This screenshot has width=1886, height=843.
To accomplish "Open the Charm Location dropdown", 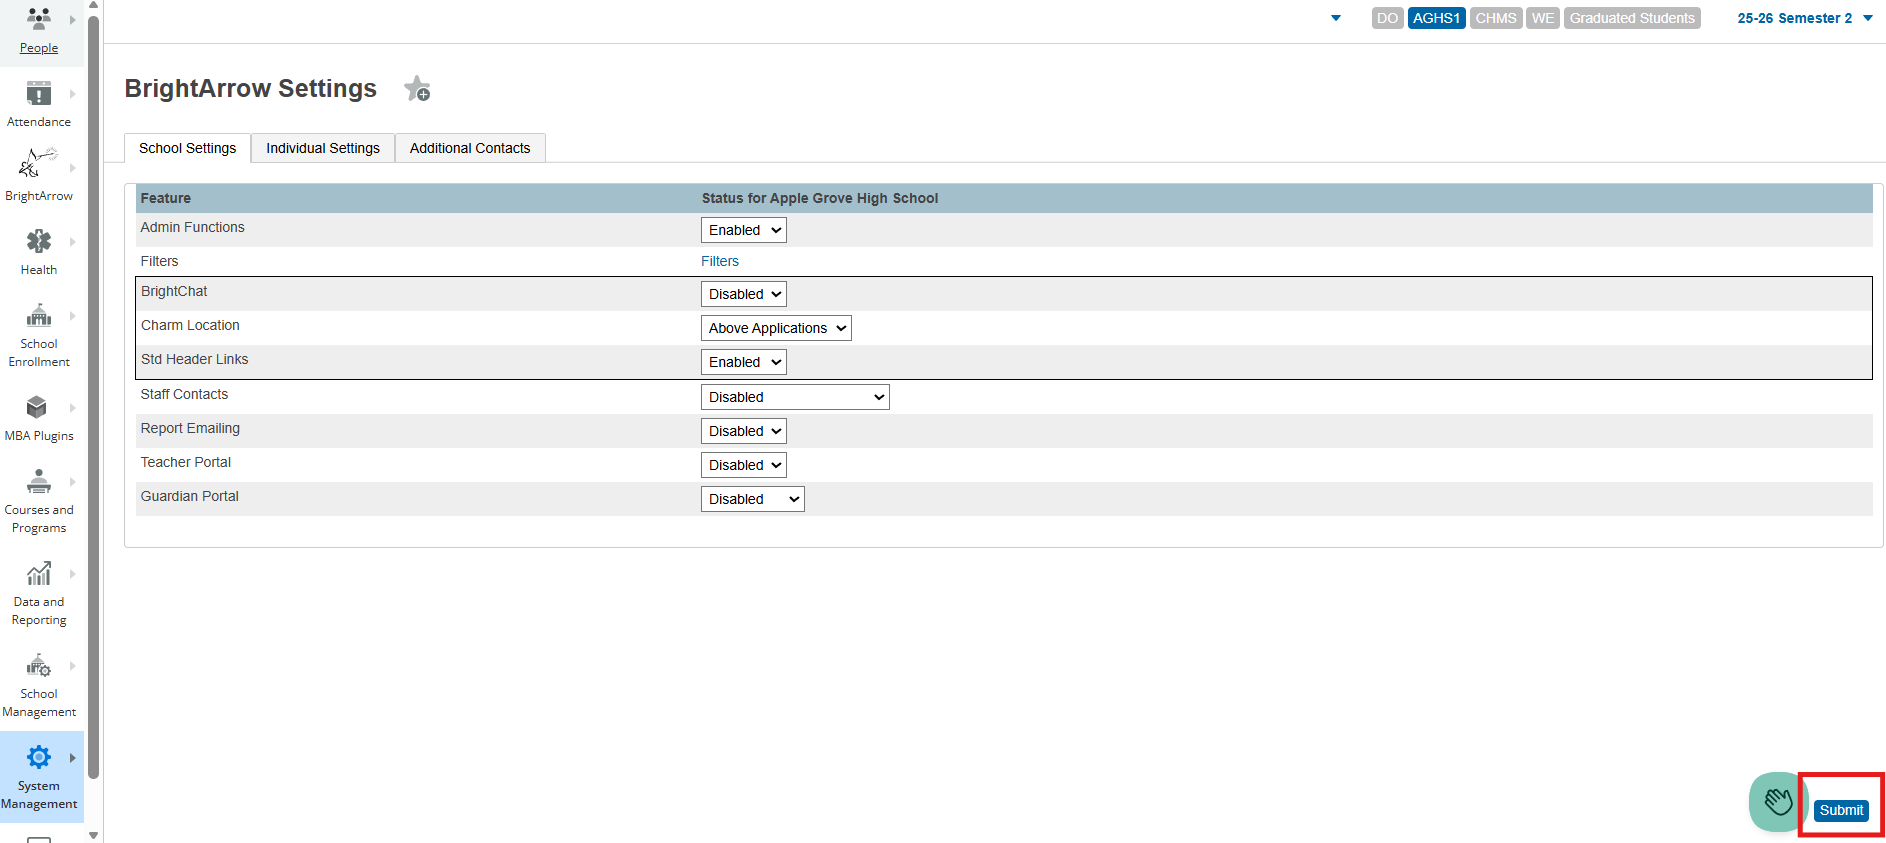I will tap(776, 328).
